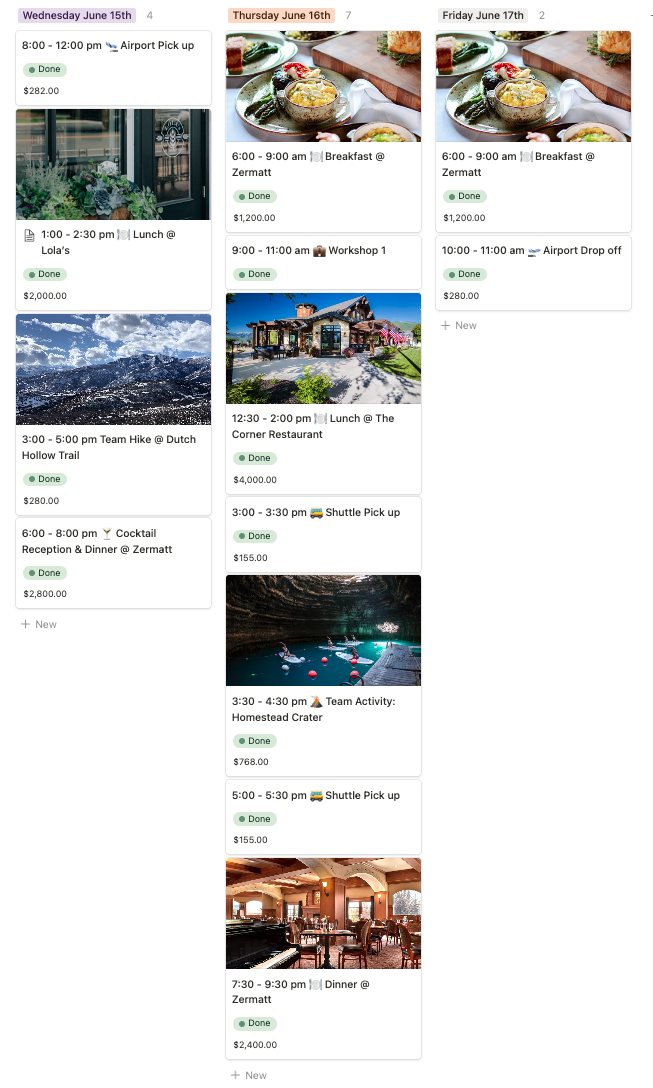The width and height of the screenshot is (653, 1088).
Task: Click the briefcase icon on Workshop 1 card
Action: (319, 250)
